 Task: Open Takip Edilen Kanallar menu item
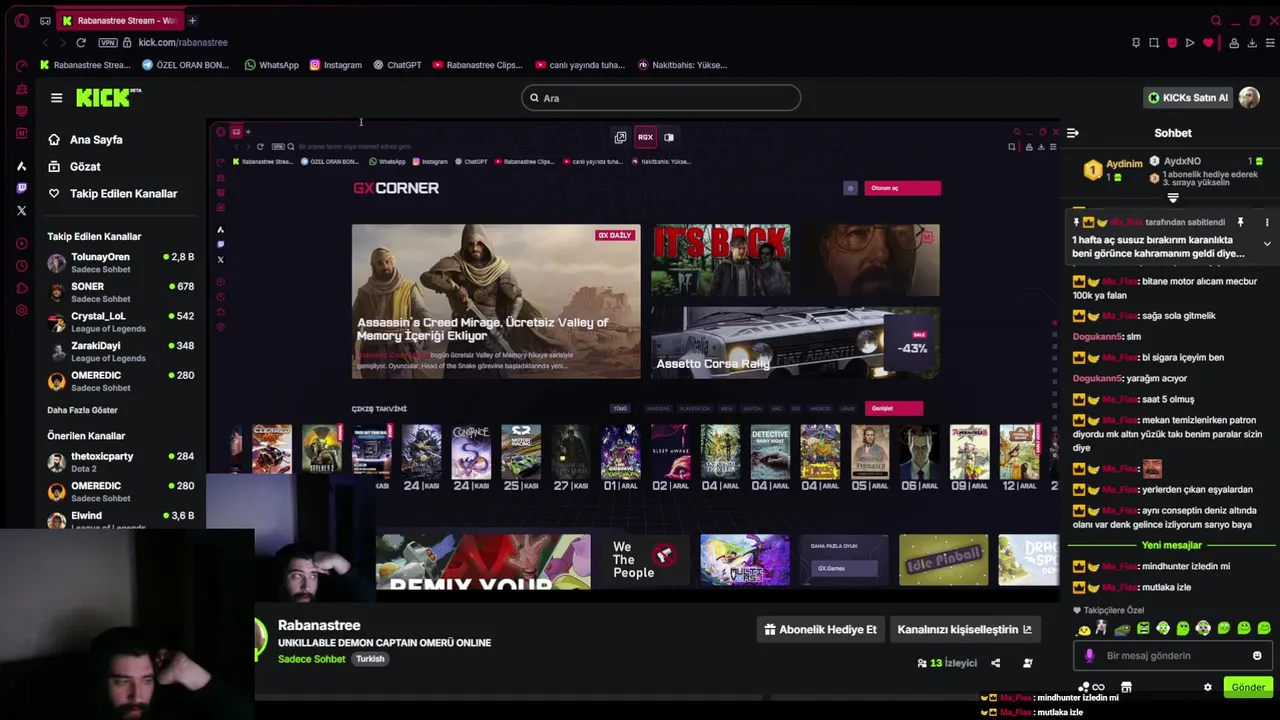tap(113, 194)
